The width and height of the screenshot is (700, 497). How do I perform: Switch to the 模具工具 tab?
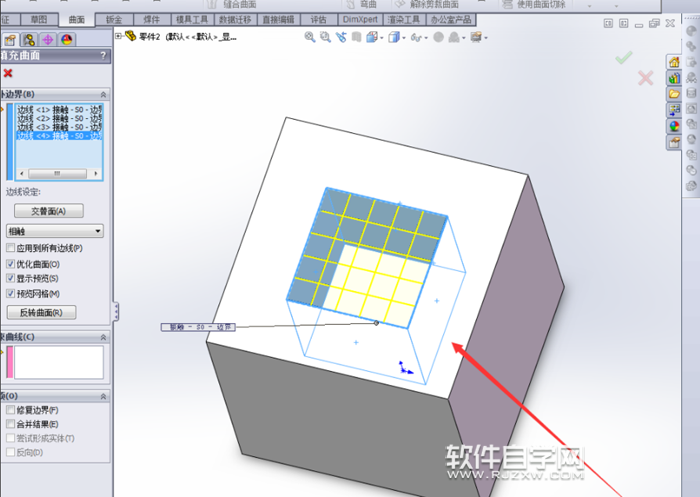tap(192, 20)
